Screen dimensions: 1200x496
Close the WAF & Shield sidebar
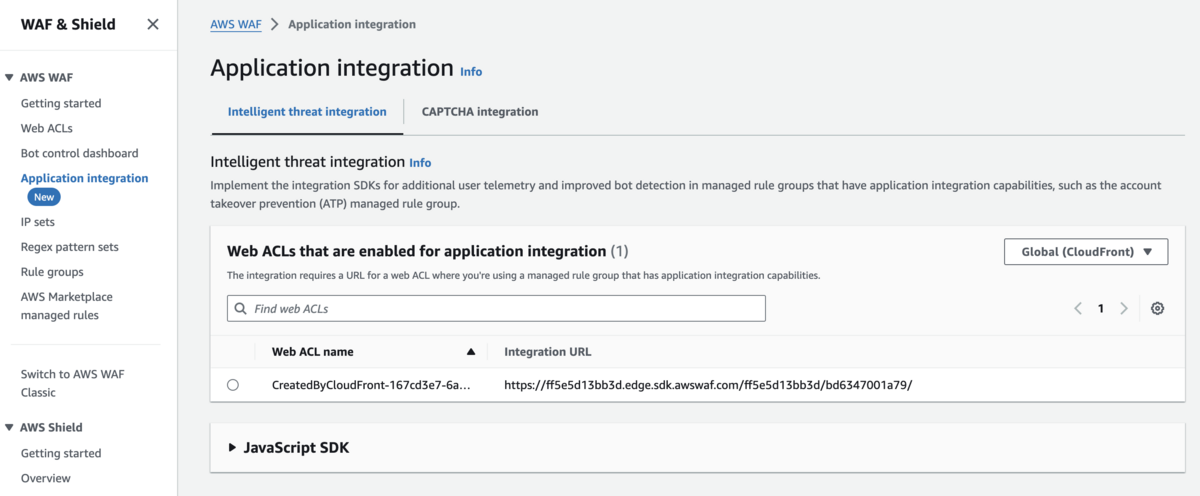click(x=153, y=24)
